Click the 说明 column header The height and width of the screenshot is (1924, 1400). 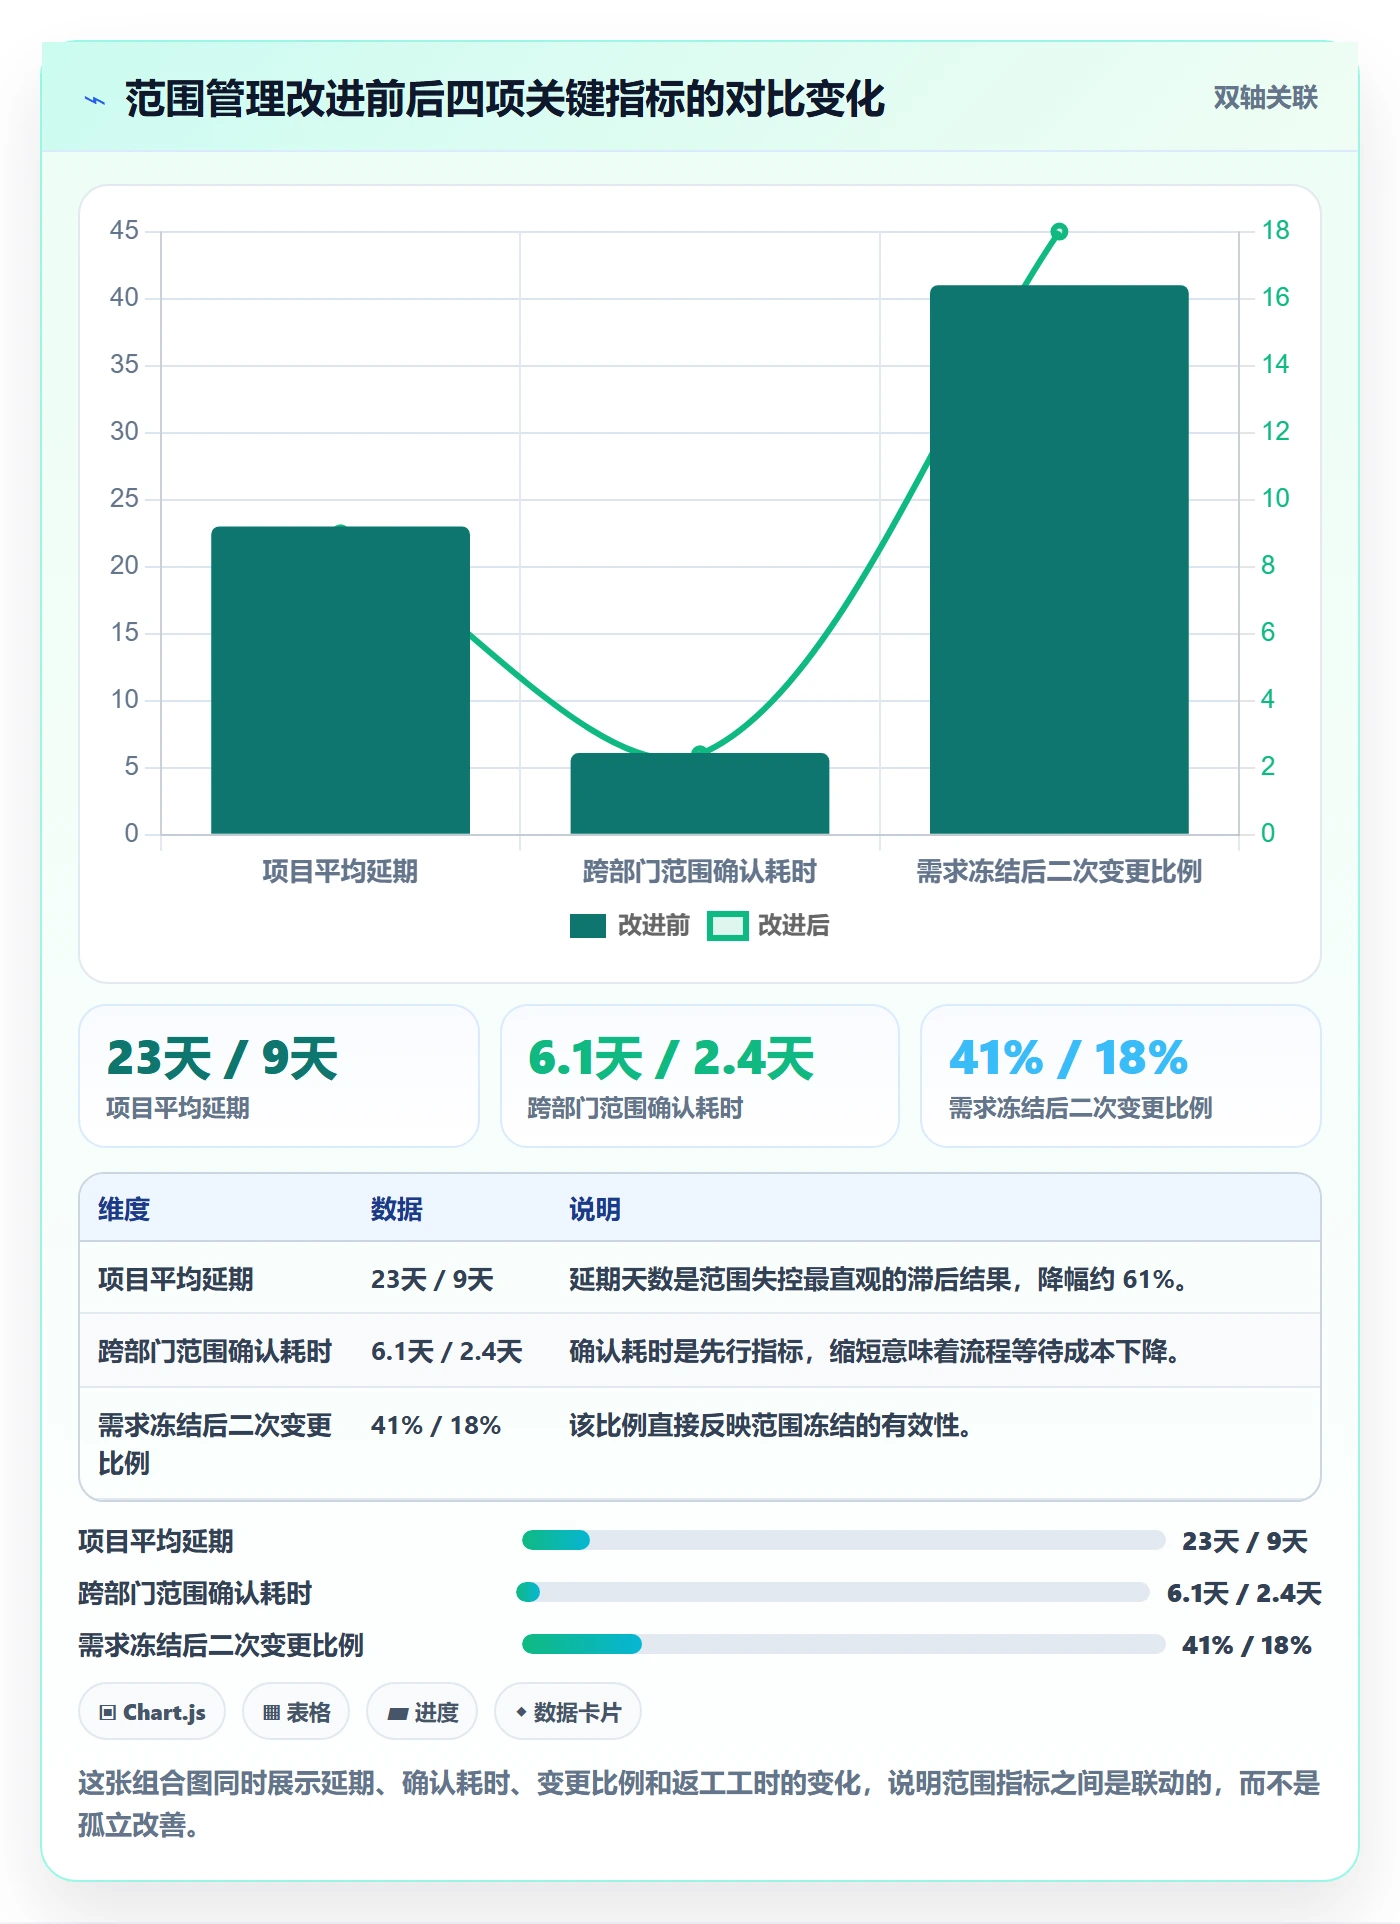[x=595, y=1209]
